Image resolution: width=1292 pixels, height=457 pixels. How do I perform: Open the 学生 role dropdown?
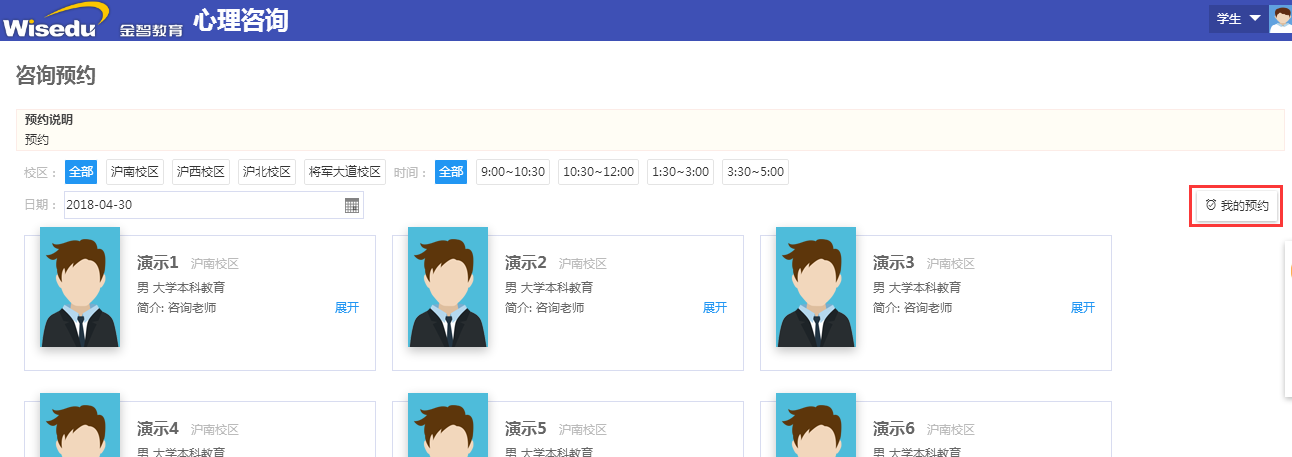pyautogui.click(x=1237, y=19)
